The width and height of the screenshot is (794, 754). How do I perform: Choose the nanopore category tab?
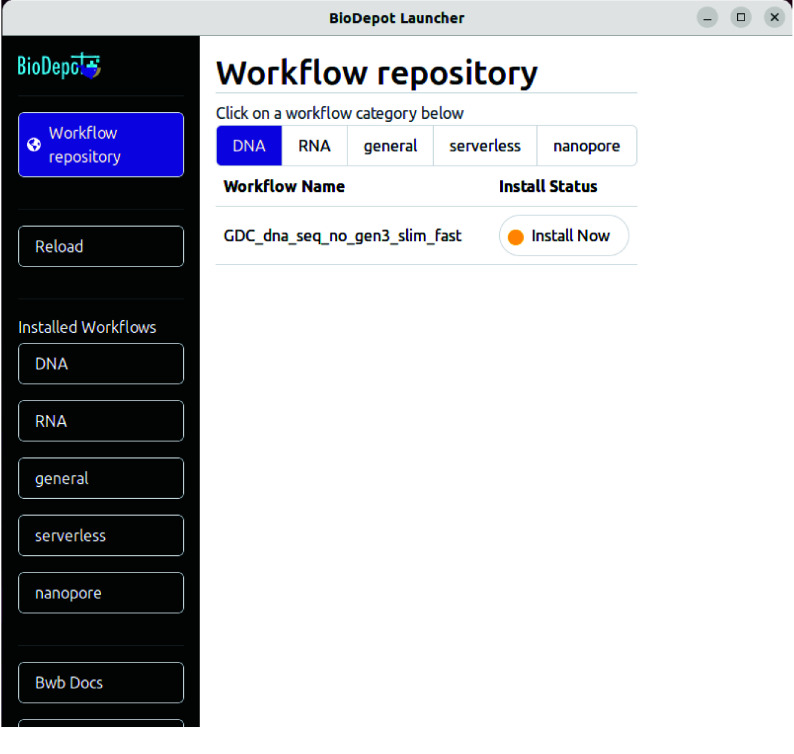pos(586,146)
